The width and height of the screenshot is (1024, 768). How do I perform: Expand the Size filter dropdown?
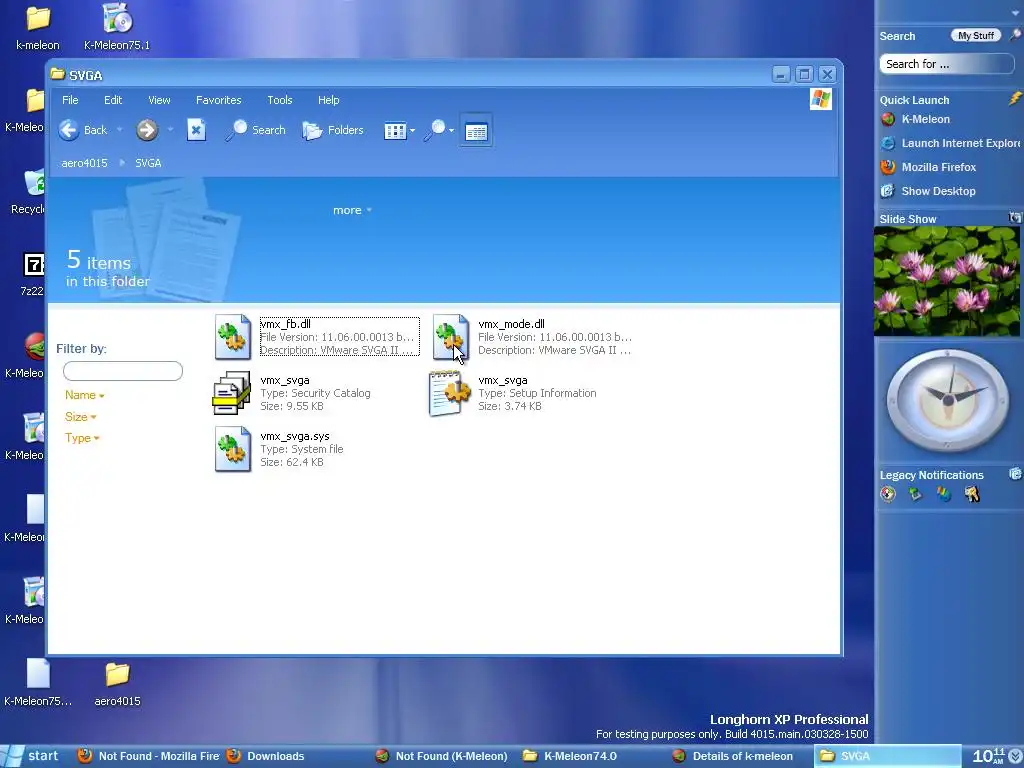[x=80, y=417]
